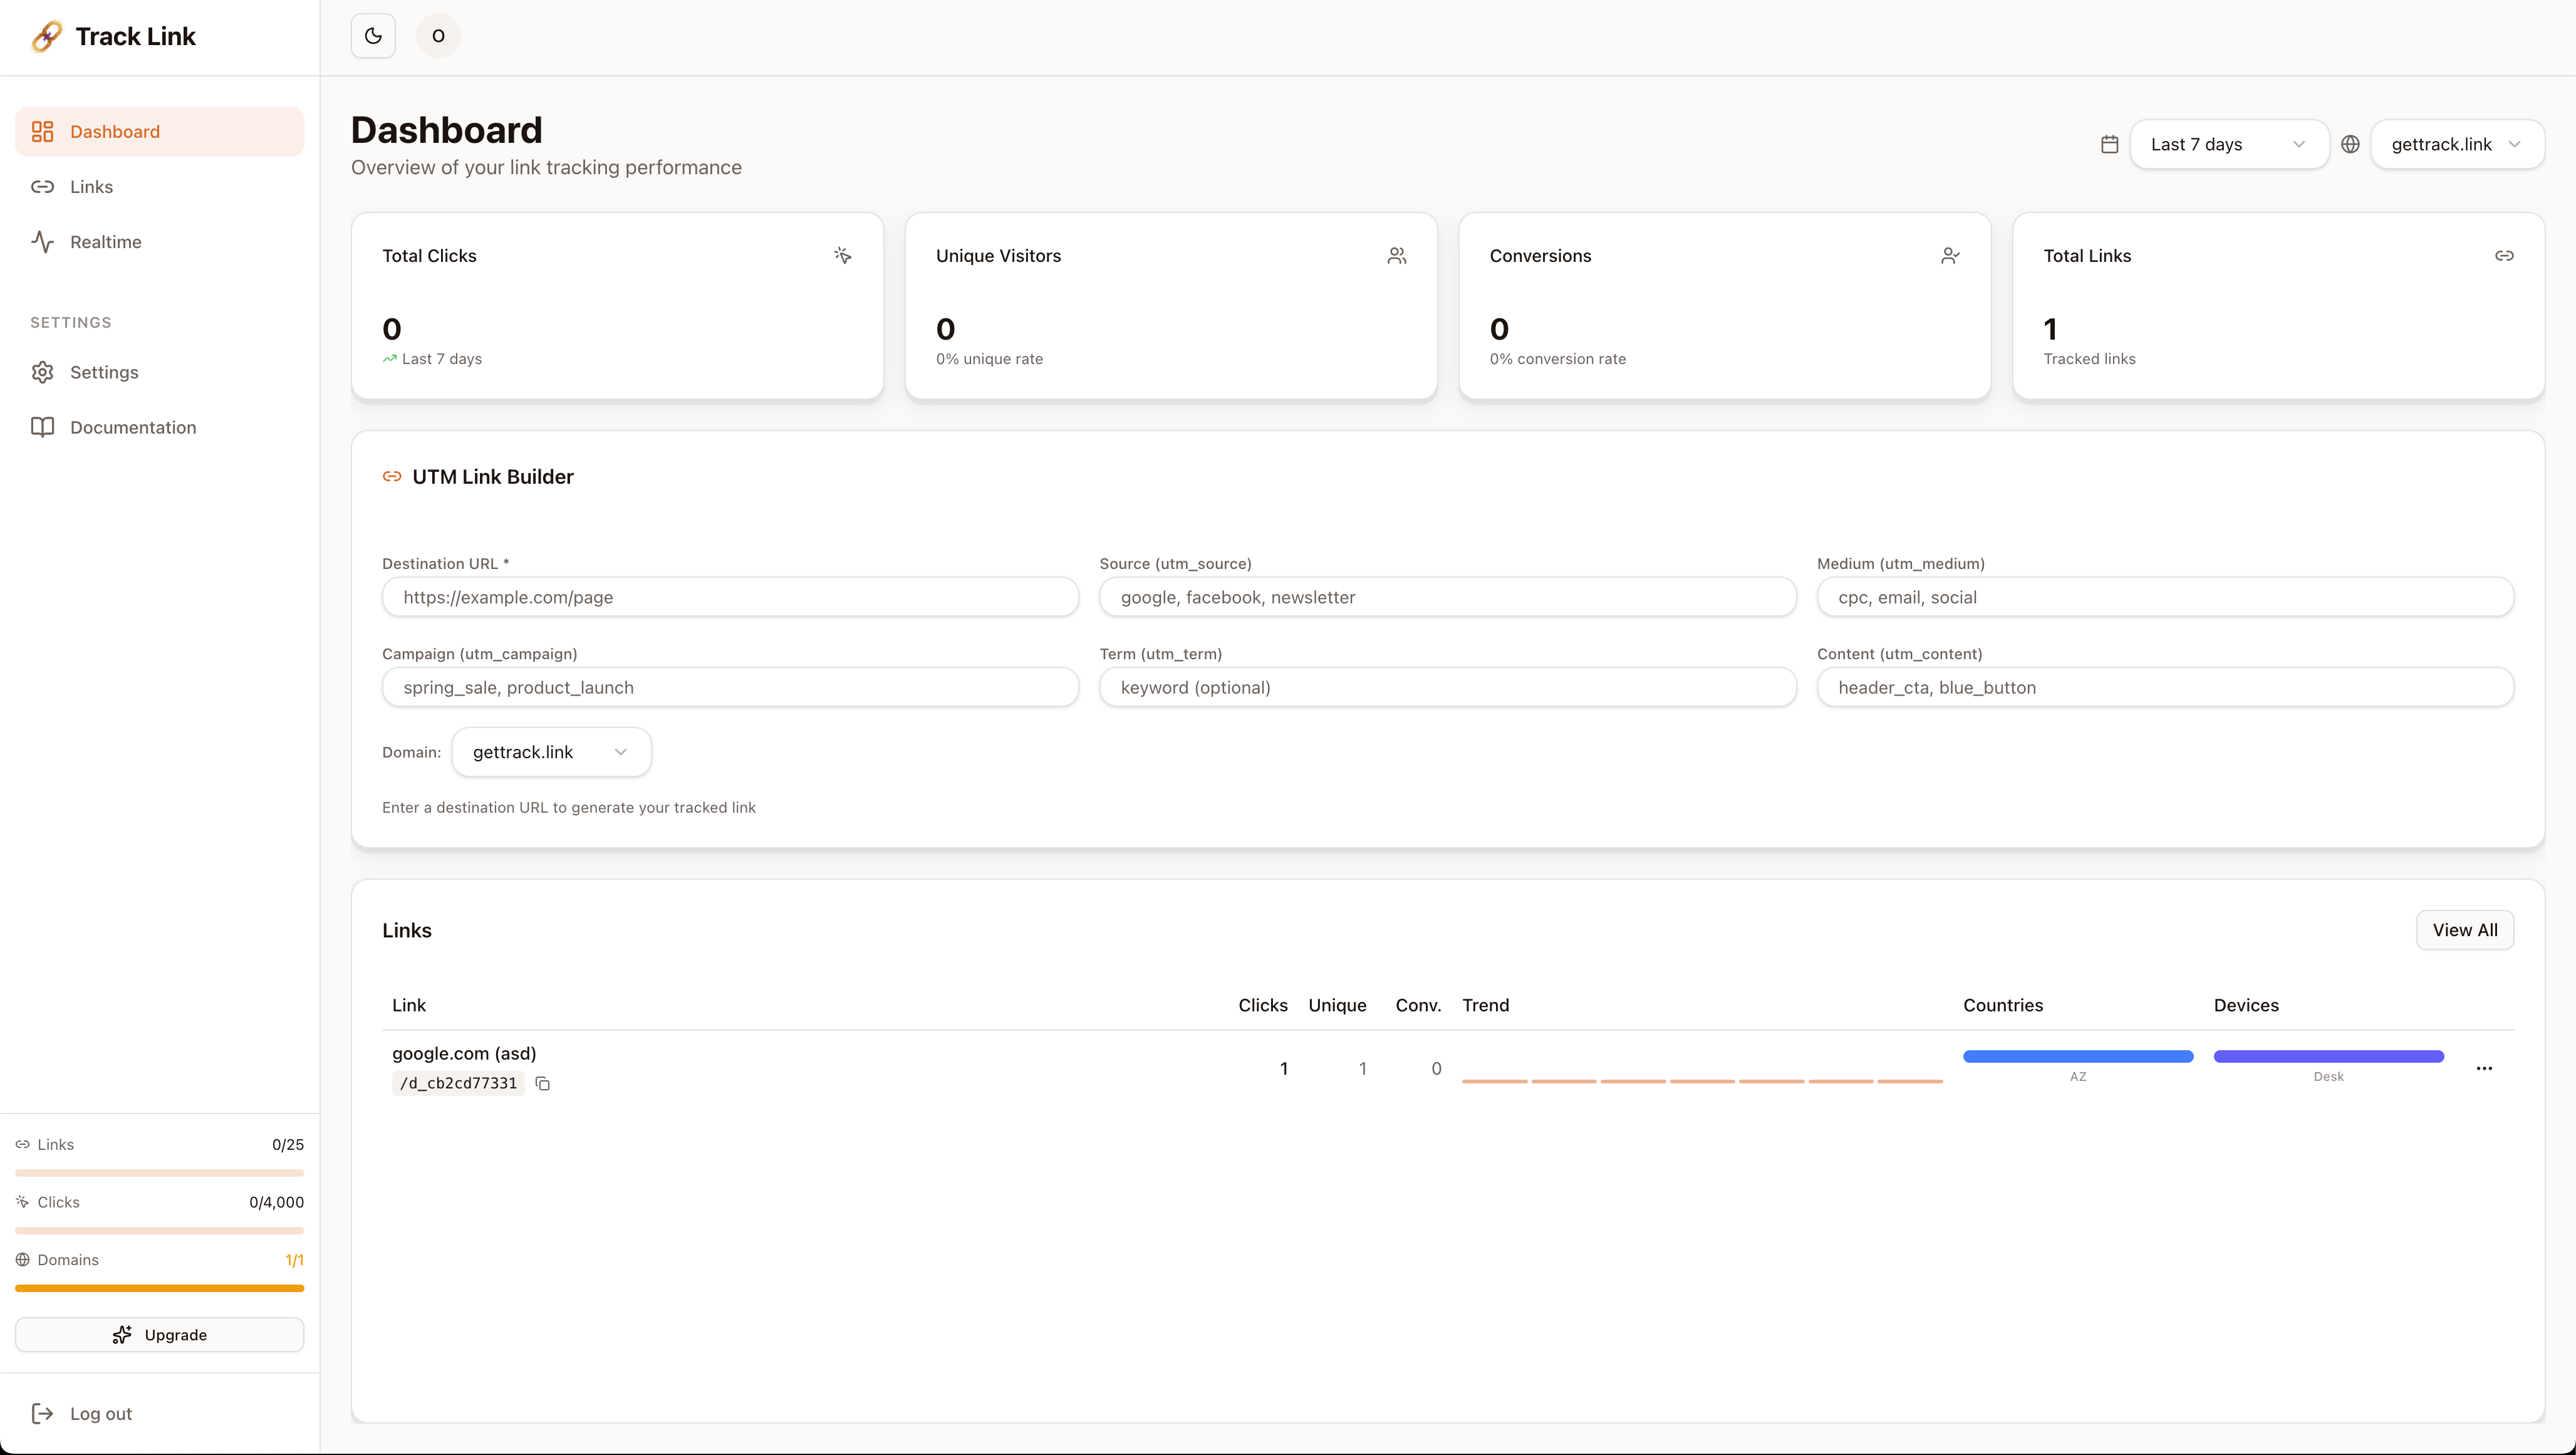The height and width of the screenshot is (1455, 2576).
Task: Click the Total Clicks sparkle icon
Action: pyautogui.click(x=843, y=256)
